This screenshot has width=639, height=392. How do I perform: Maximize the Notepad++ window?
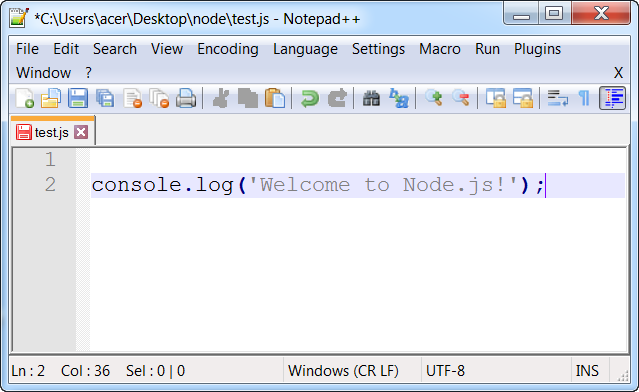554,13
